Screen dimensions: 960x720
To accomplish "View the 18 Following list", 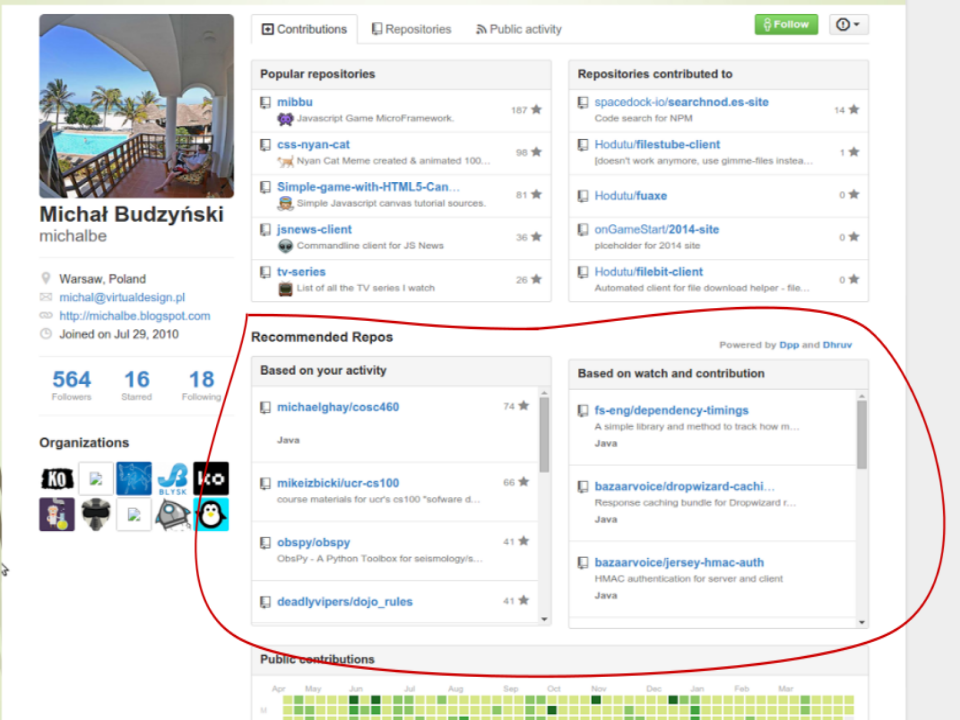I will pyautogui.click(x=201, y=384).
